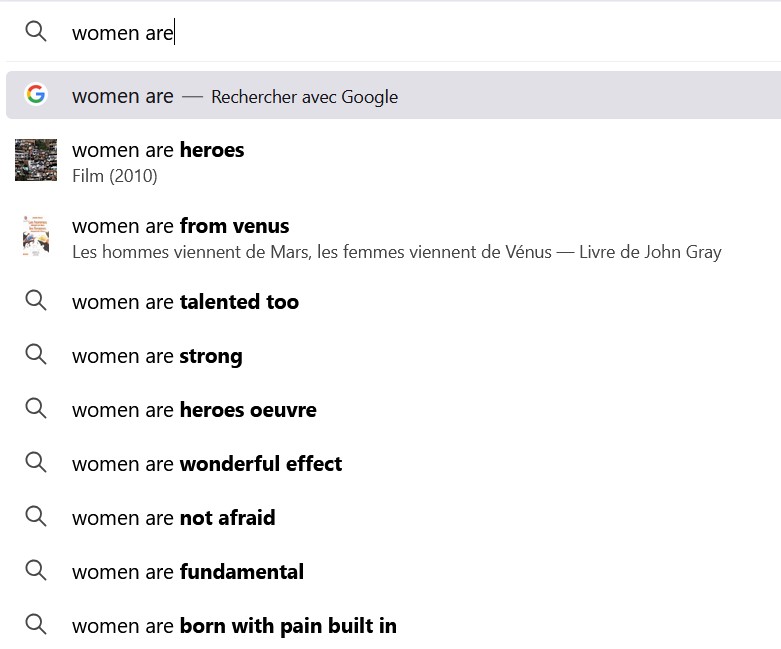
Task: Open the John Gray book cover thumbnail
Action: point(36,237)
